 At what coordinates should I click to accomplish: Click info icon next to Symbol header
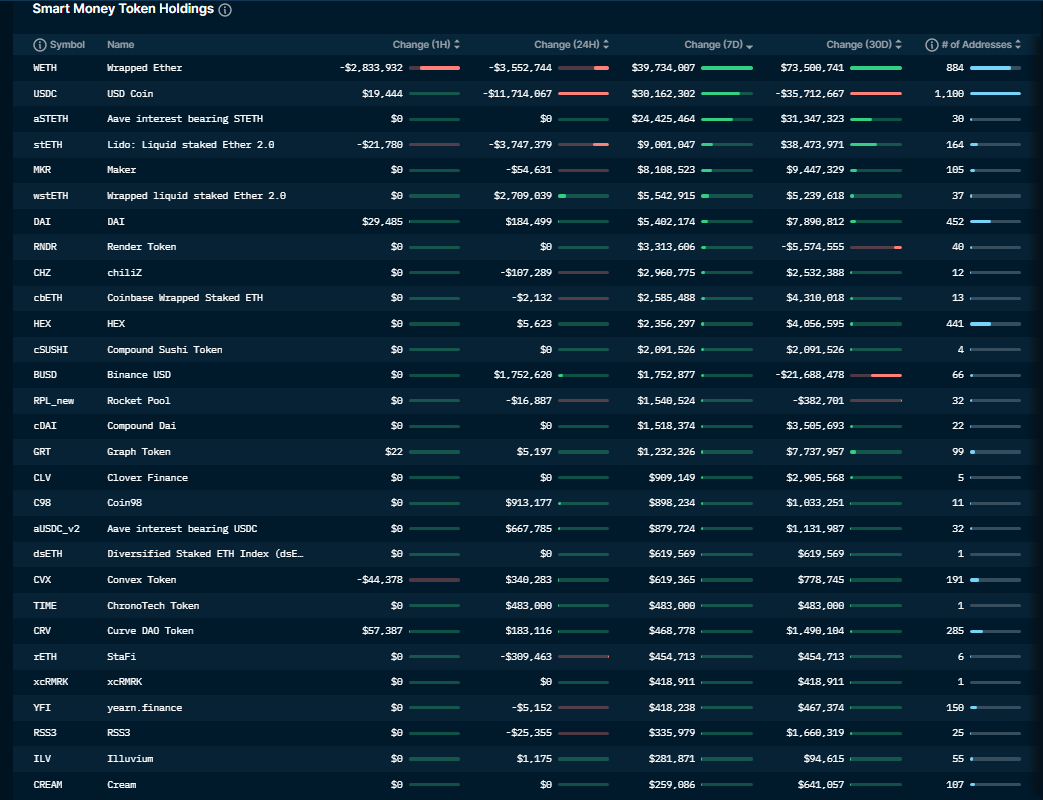tap(40, 45)
